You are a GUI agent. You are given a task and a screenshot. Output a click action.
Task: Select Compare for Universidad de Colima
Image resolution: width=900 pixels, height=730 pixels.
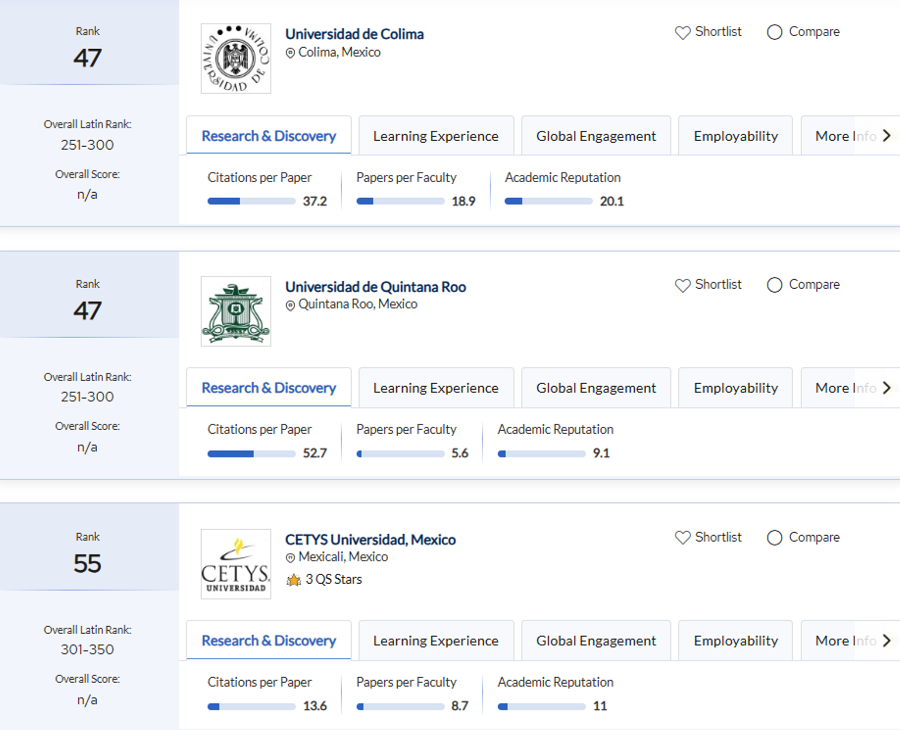tap(773, 31)
